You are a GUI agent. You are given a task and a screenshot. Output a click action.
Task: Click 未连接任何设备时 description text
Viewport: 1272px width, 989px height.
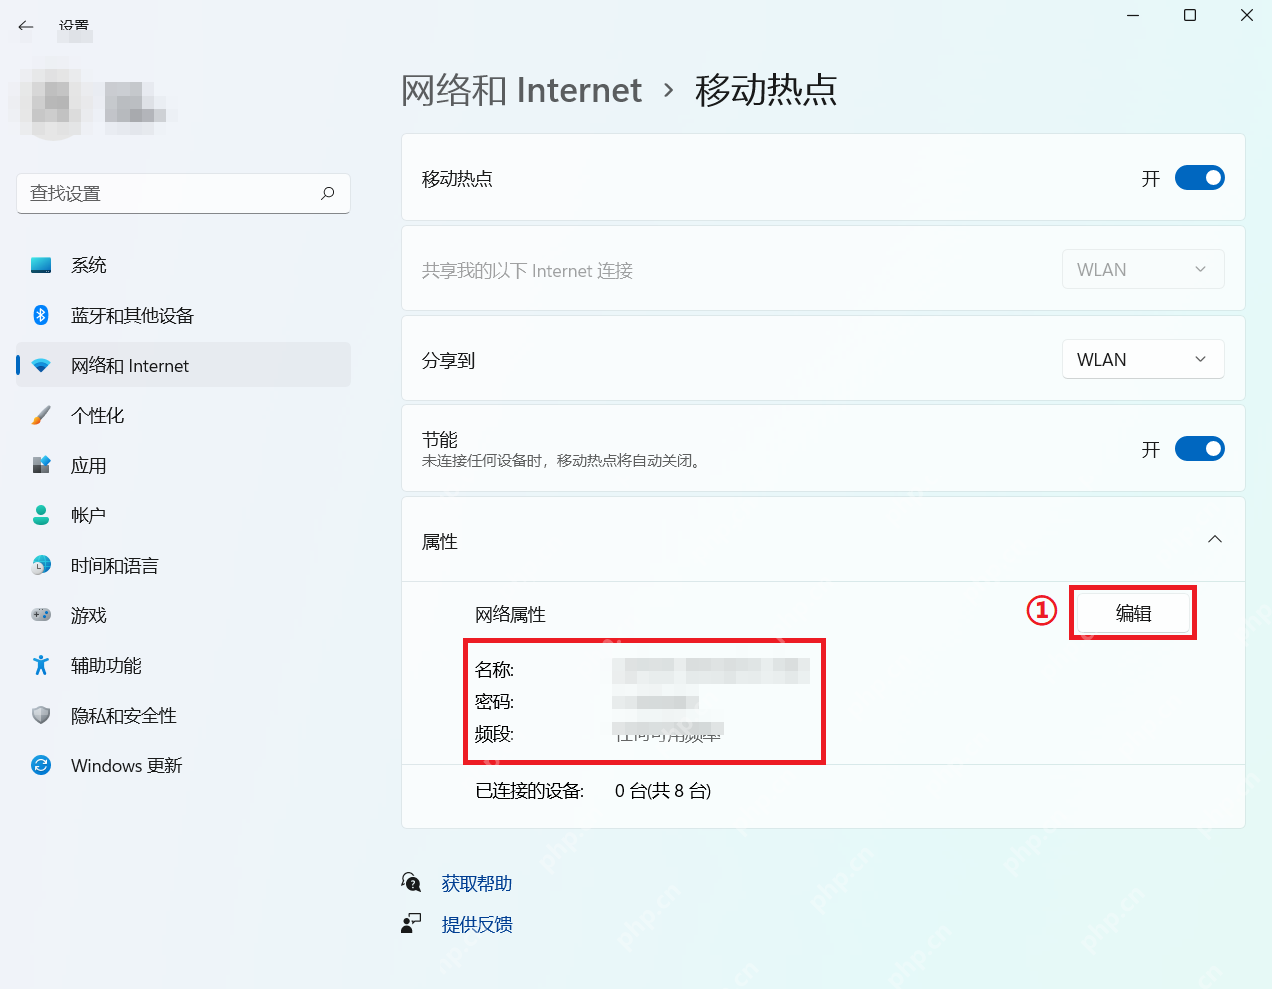click(x=563, y=461)
